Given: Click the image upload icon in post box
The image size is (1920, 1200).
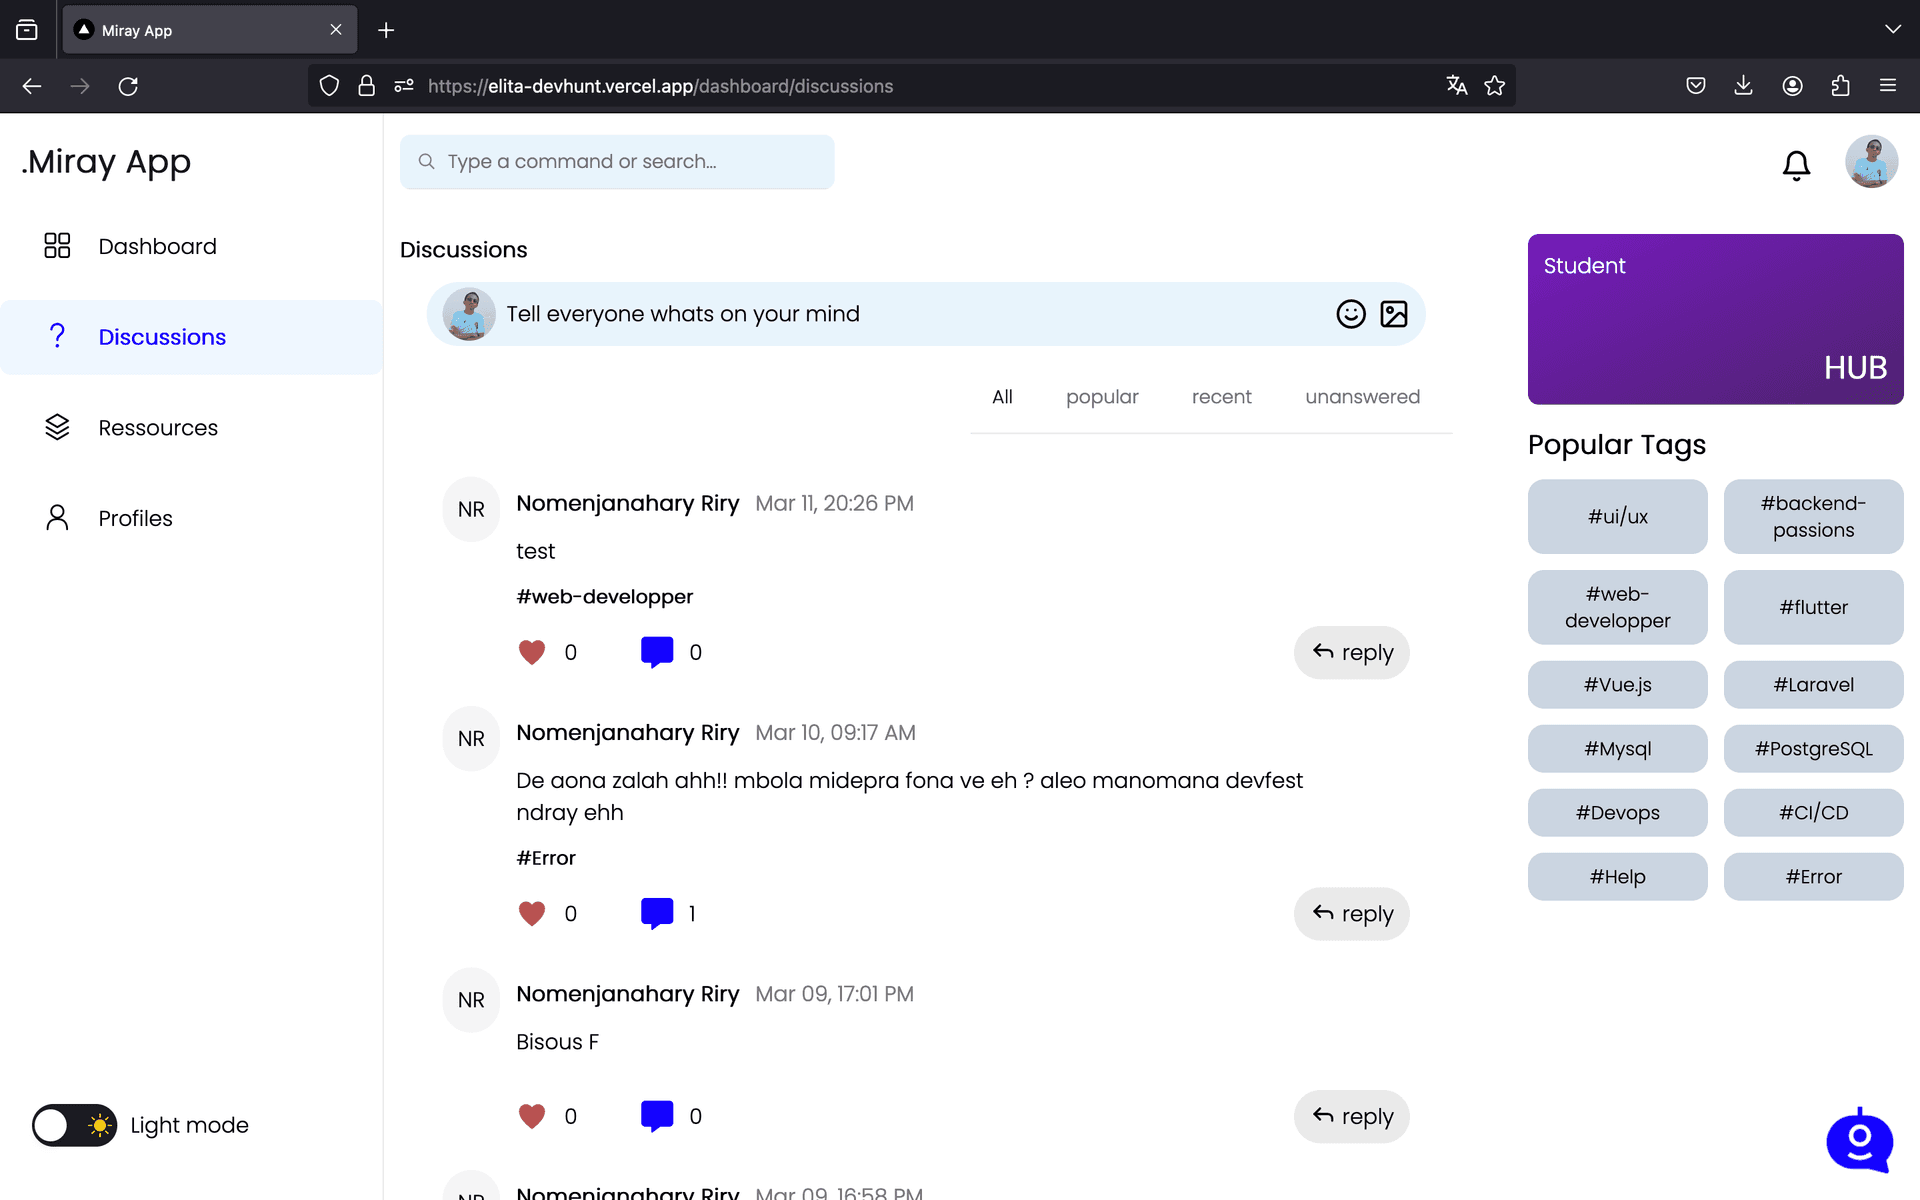Looking at the screenshot, I should point(1393,314).
